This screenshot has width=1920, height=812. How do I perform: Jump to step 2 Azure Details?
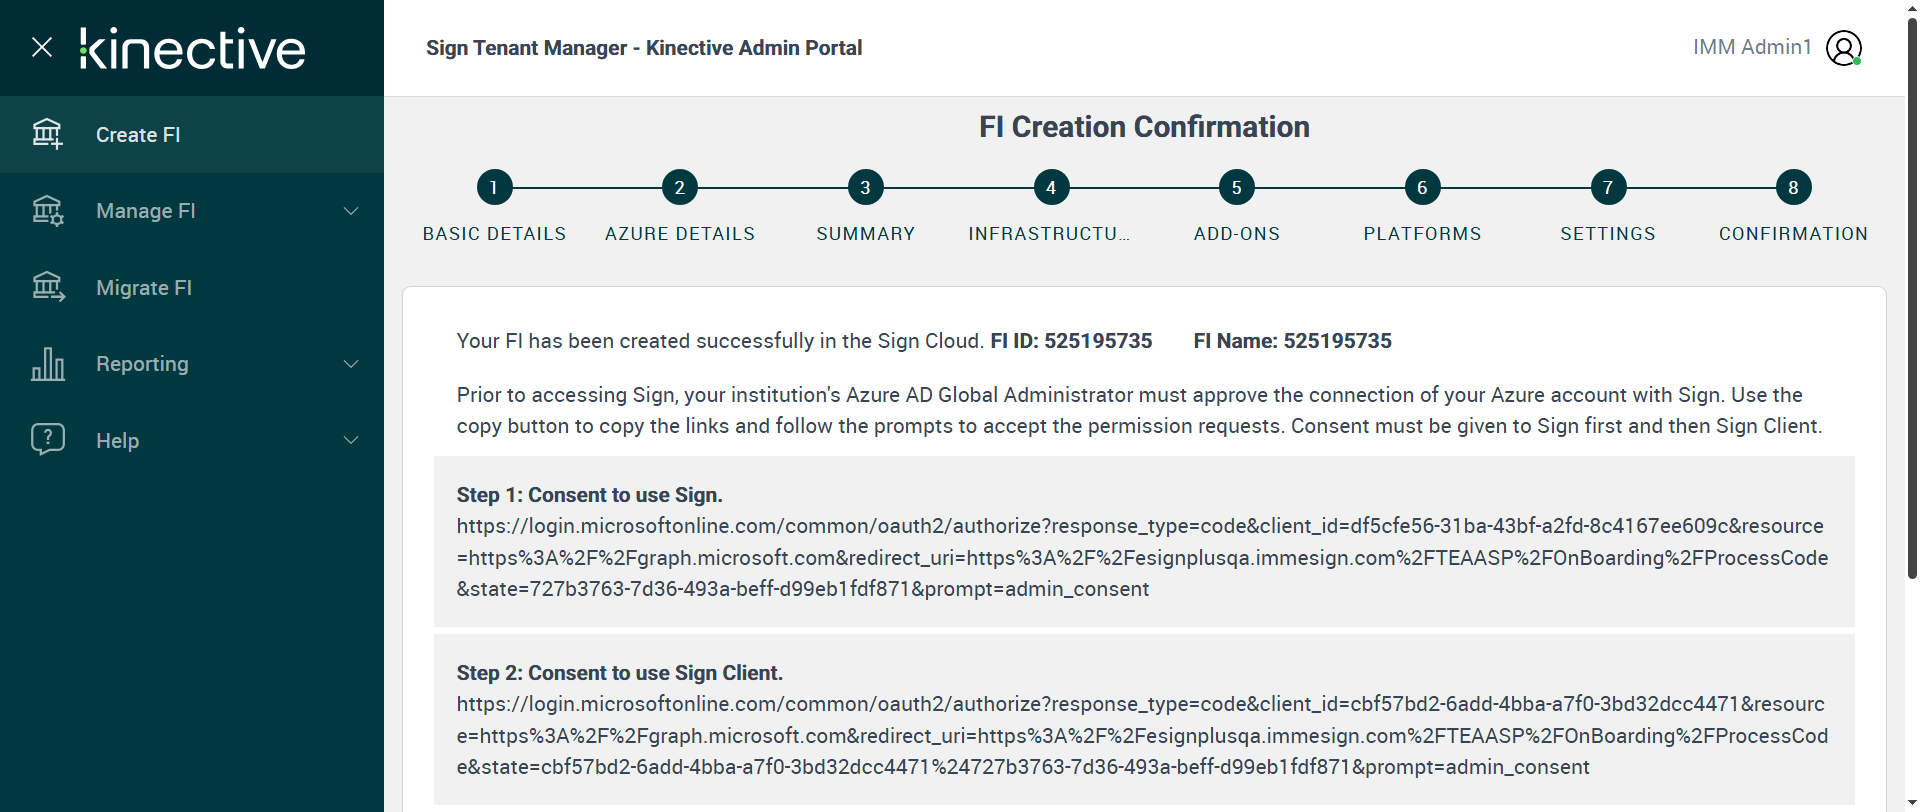coord(680,188)
